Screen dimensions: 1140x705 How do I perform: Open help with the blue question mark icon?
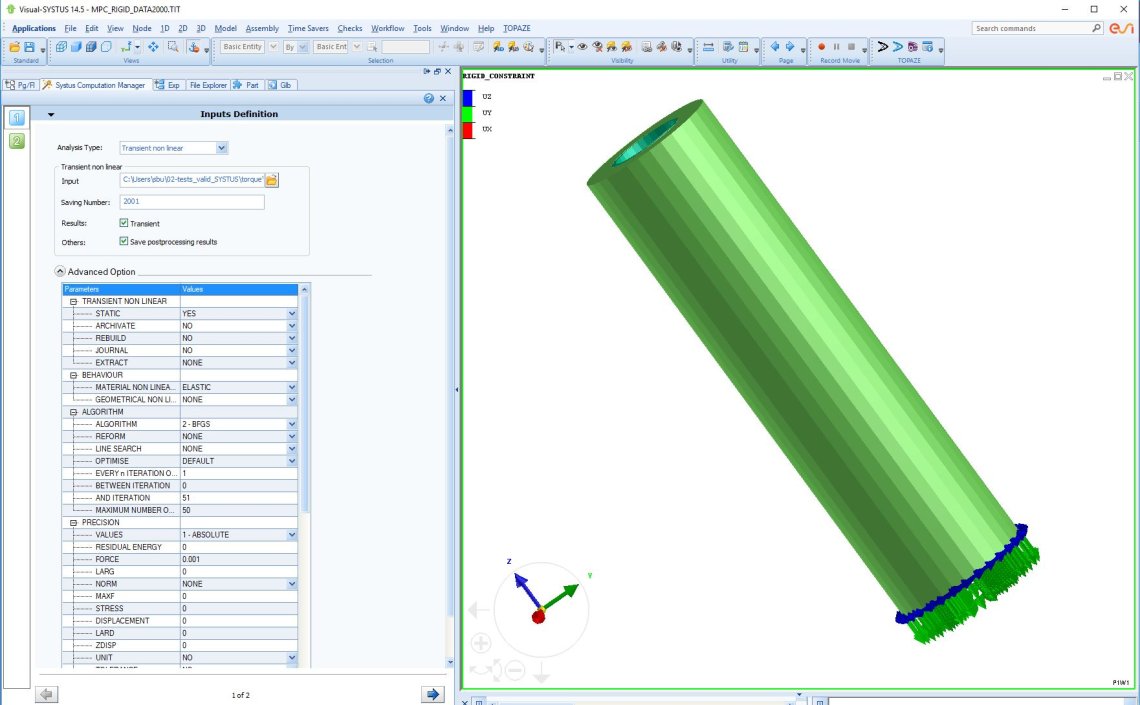coord(429,98)
